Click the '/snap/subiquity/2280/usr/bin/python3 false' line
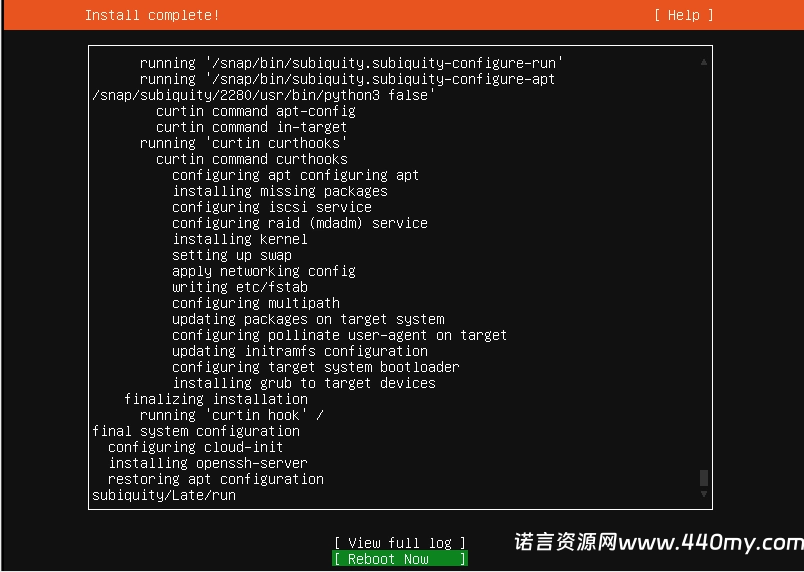This screenshot has height=572, width=804. [x=264, y=95]
